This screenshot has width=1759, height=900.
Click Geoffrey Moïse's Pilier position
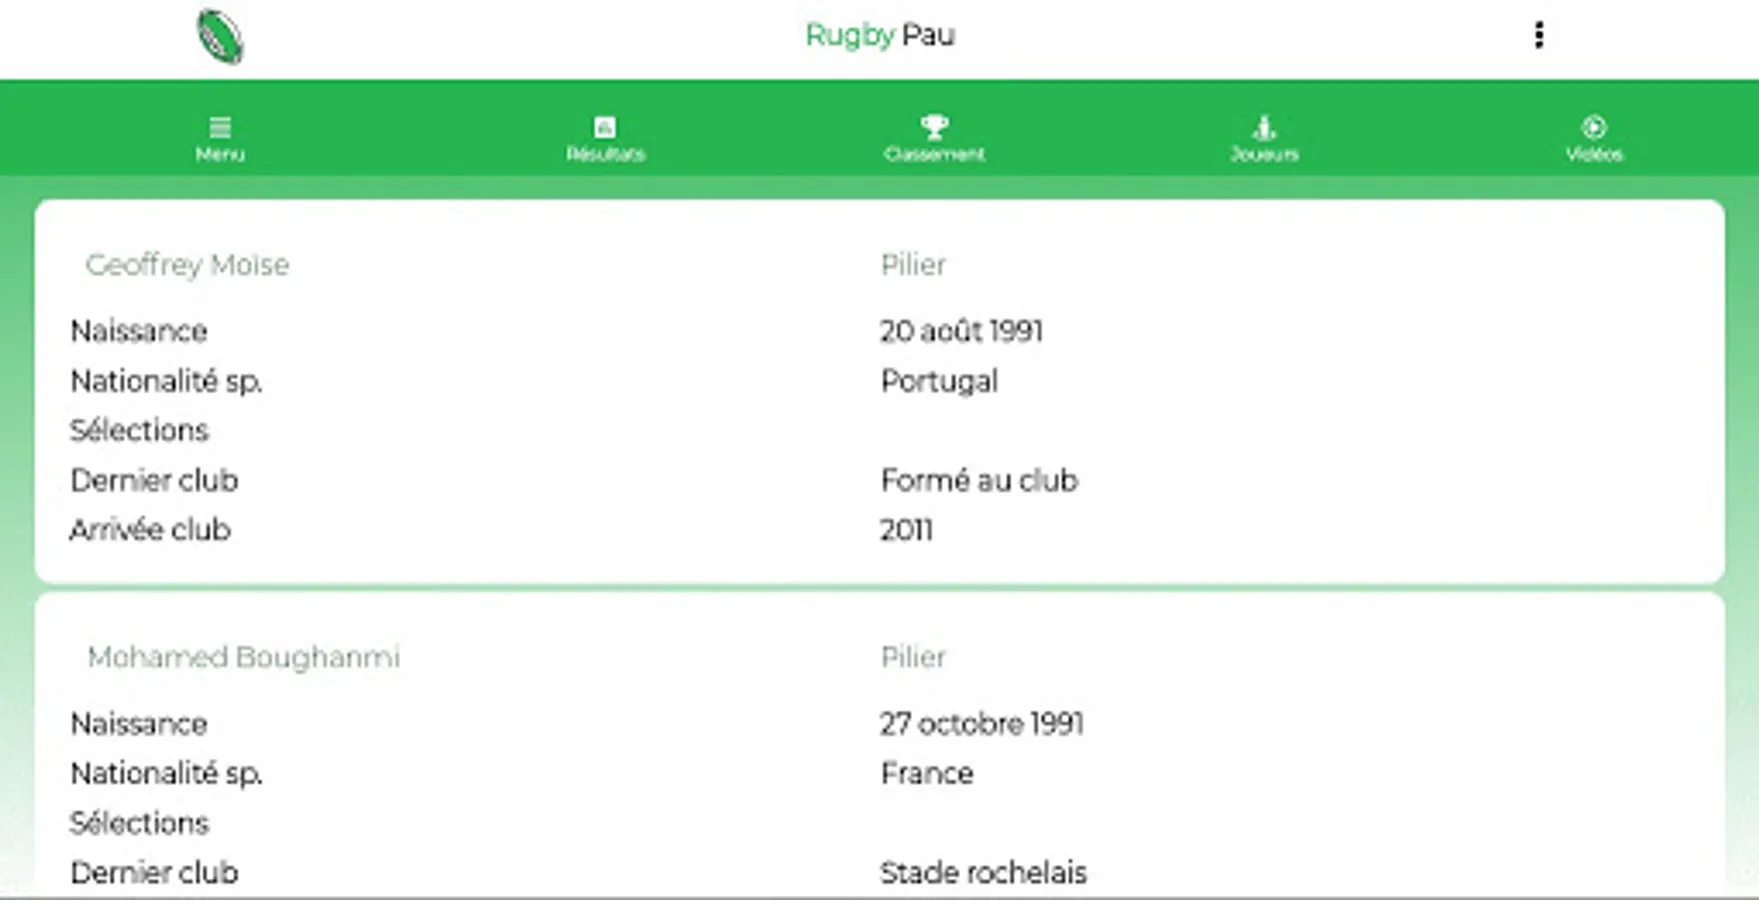click(x=912, y=265)
